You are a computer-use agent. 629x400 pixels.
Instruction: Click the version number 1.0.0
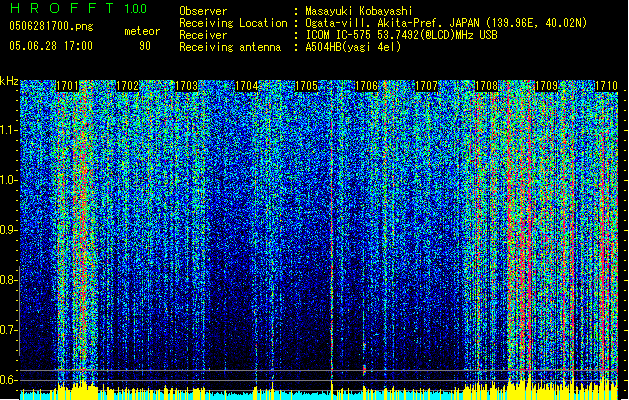(x=135, y=8)
